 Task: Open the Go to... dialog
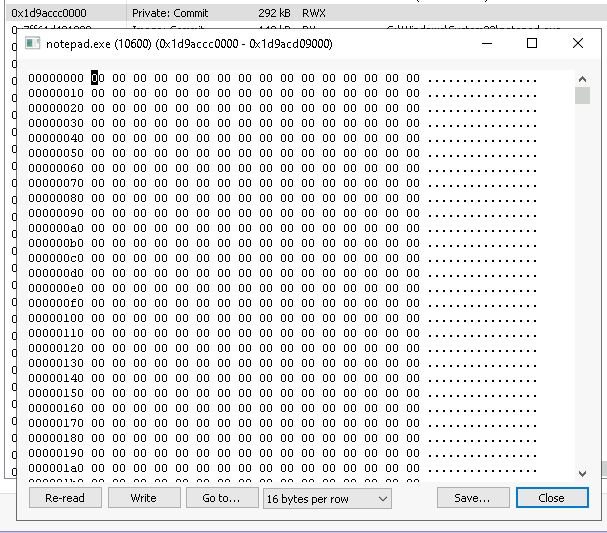pyautogui.click(x=220, y=498)
